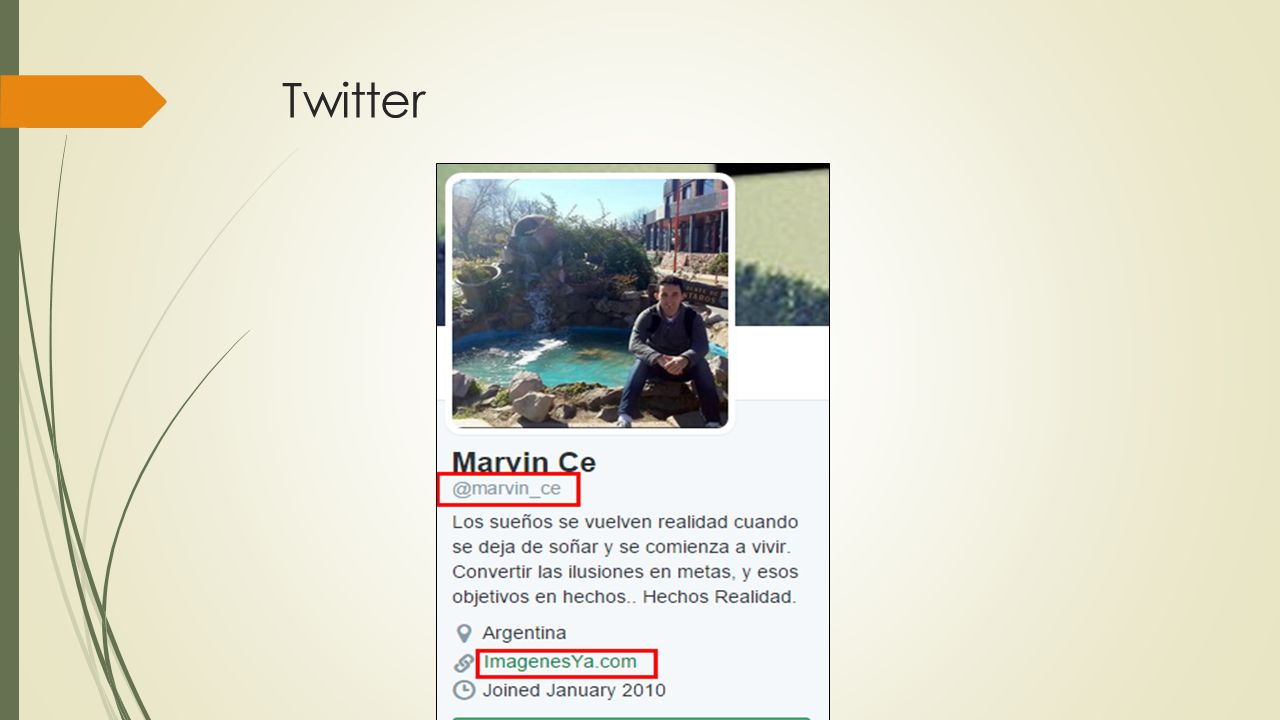Click the chain link icon beside ImagenesYa.com
Image resolution: width=1280 pixels, height=720 pixels.
tap(464, 662)
